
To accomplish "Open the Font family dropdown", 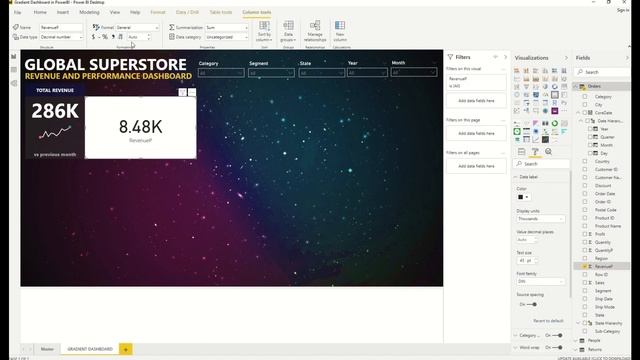I will point(540,281).
